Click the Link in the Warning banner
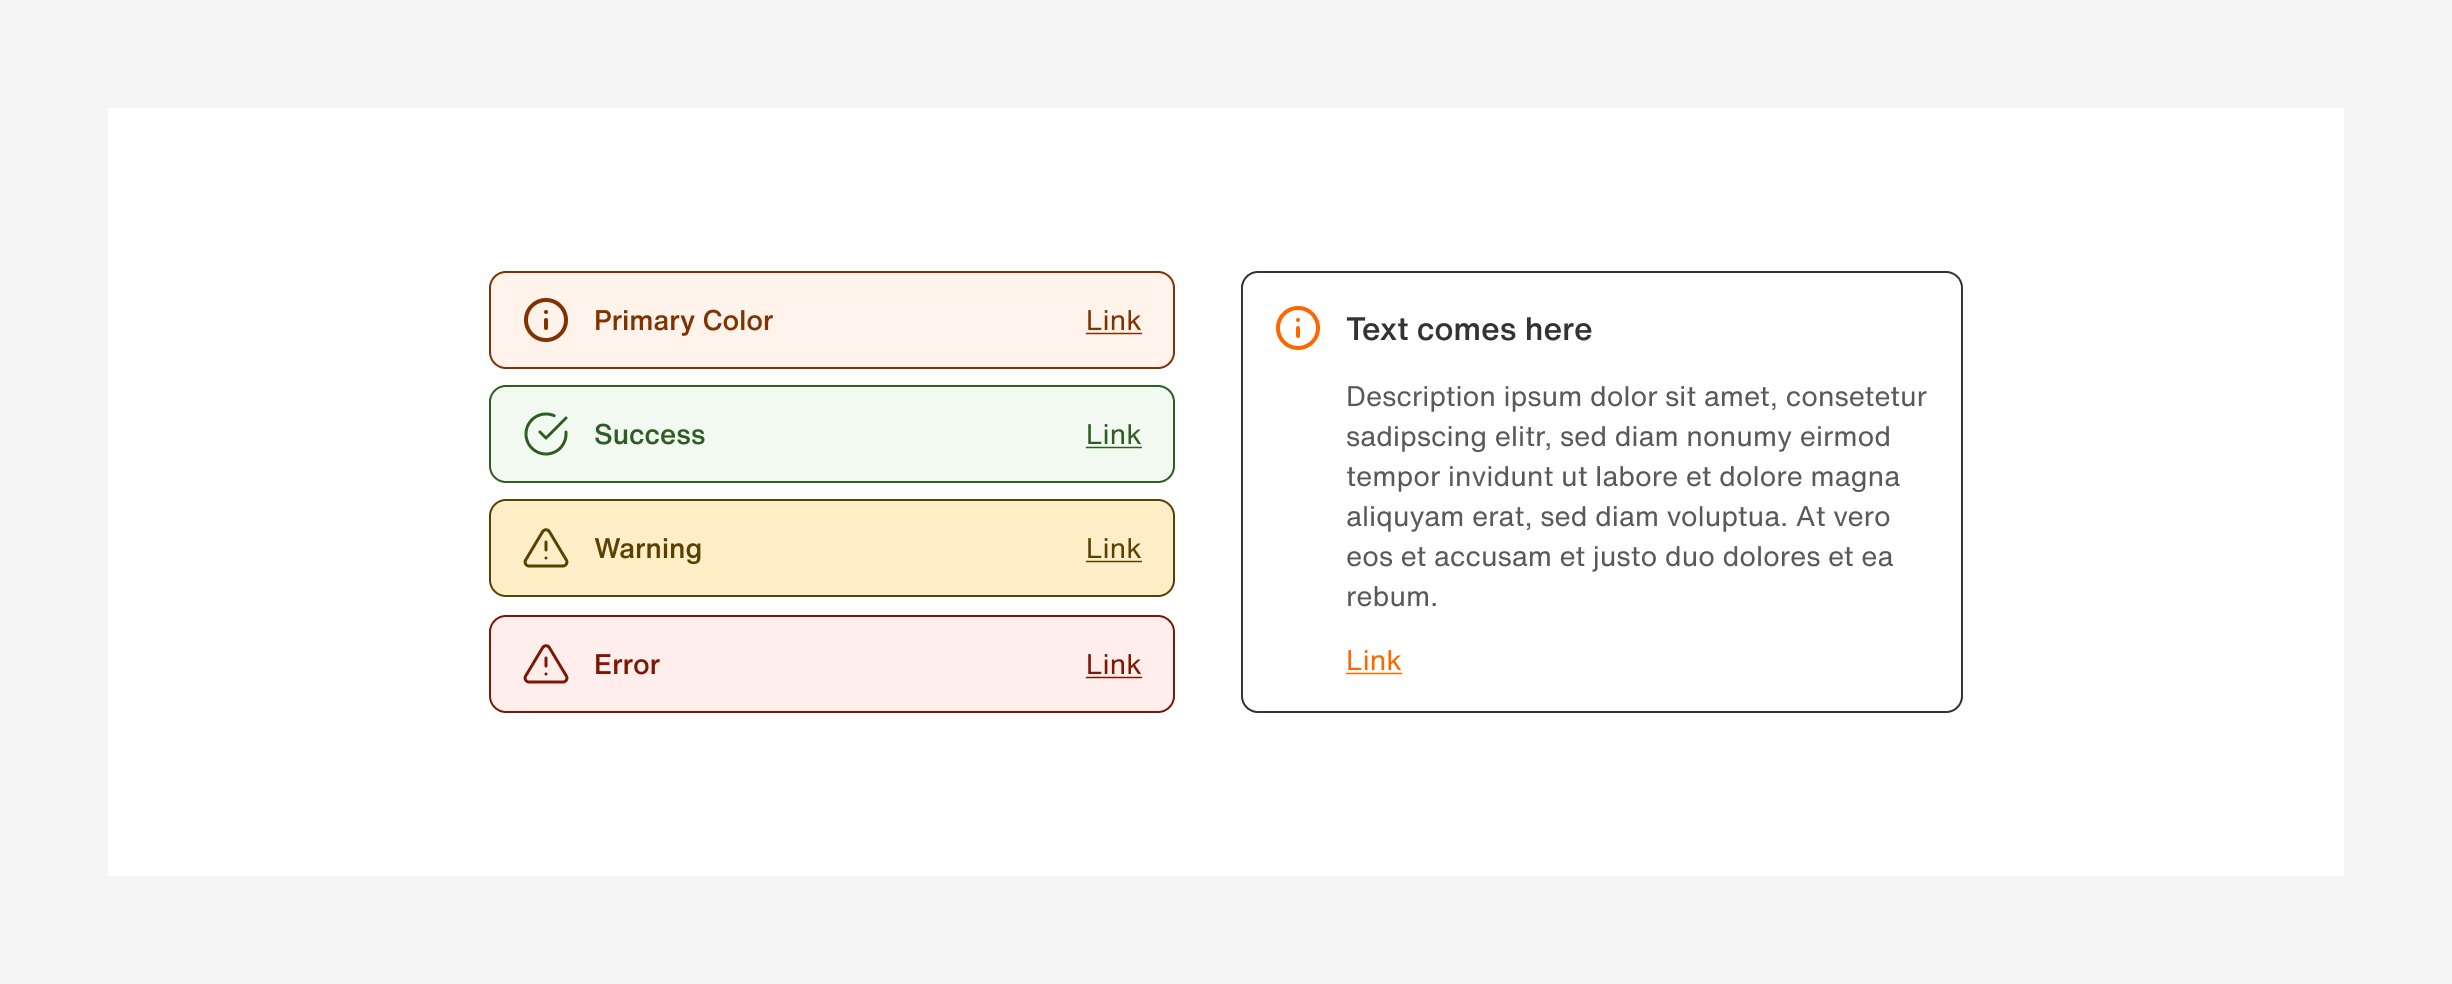Screen dimensions: 2452x984 coord(1113,549)
